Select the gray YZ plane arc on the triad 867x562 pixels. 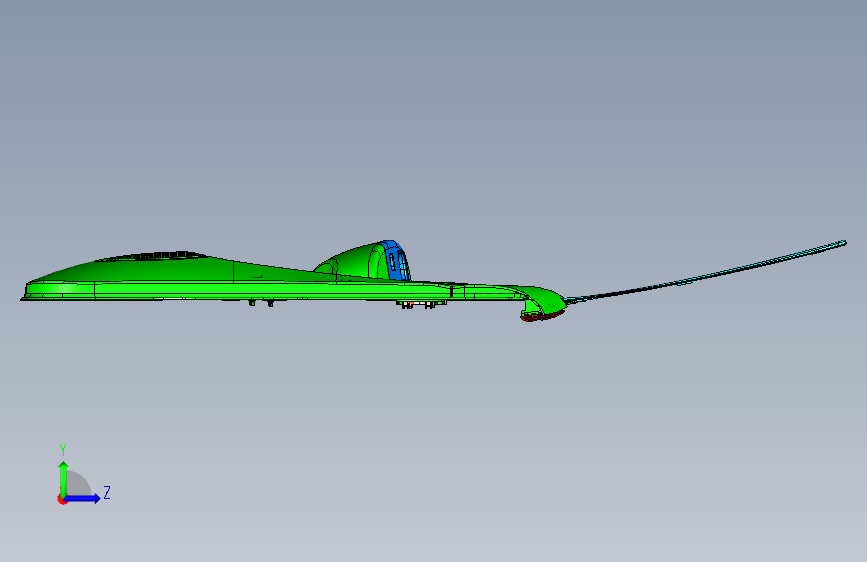click(78, 484)
